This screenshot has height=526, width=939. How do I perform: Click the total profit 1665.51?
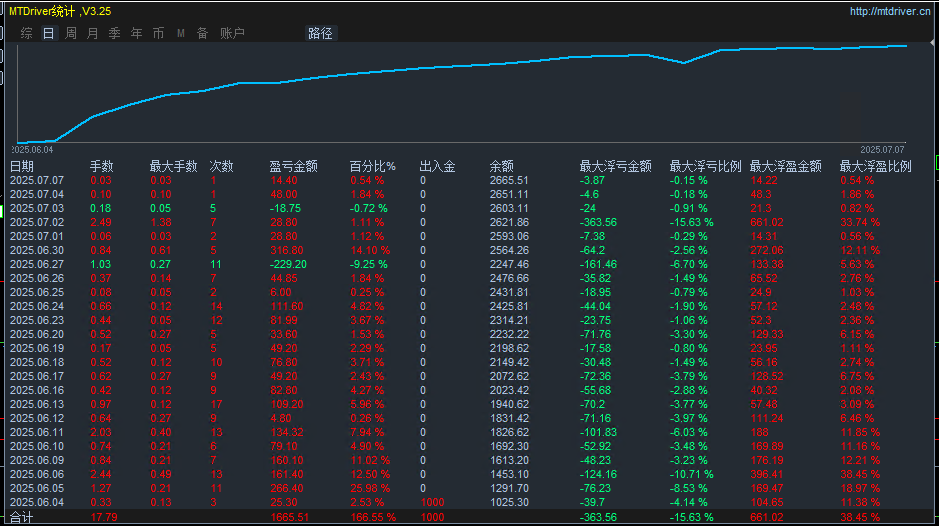click(290, 518)
